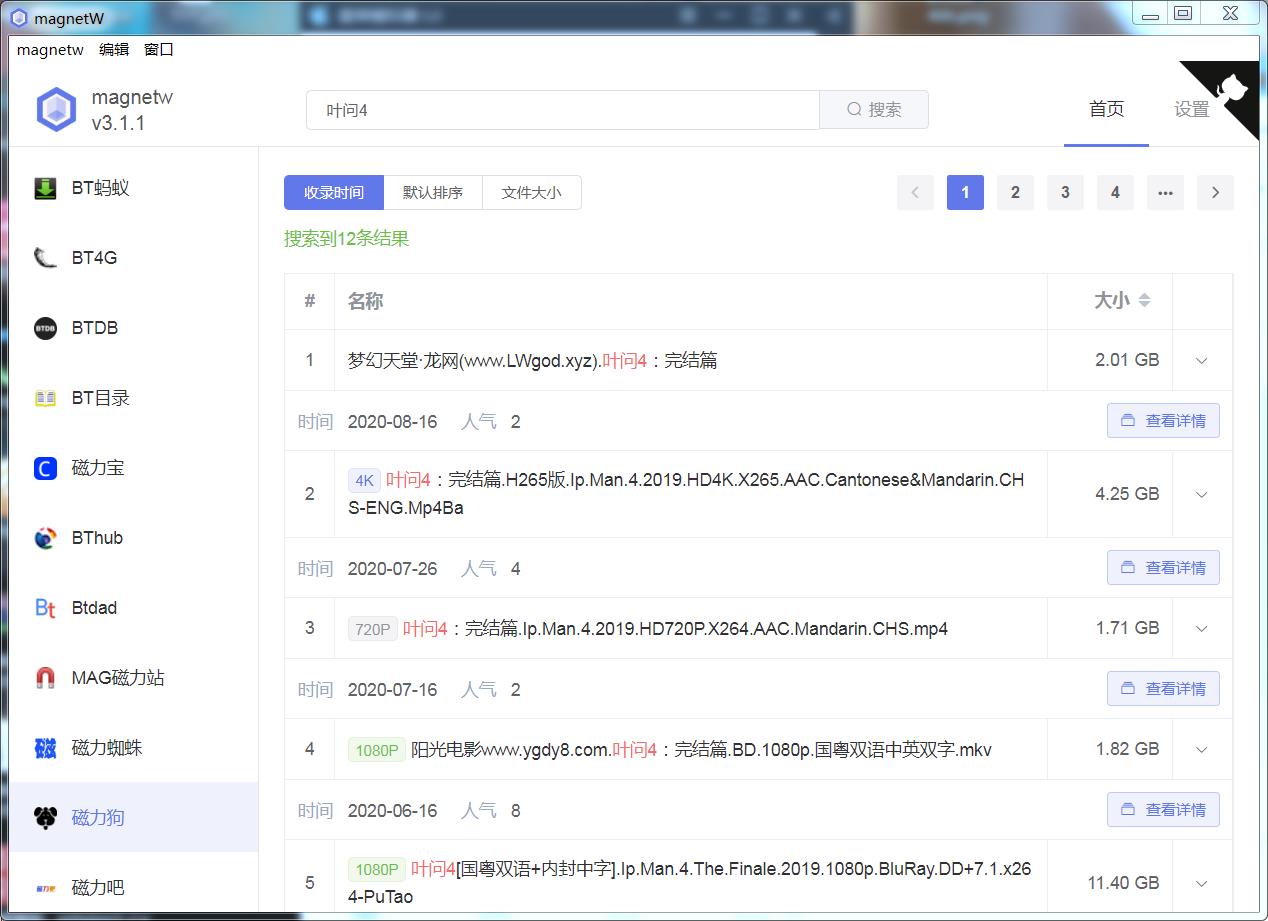Click the 1080P tag on PuTao result
The height and width of the screenshot is (921, 1268).
click(377, 870)
